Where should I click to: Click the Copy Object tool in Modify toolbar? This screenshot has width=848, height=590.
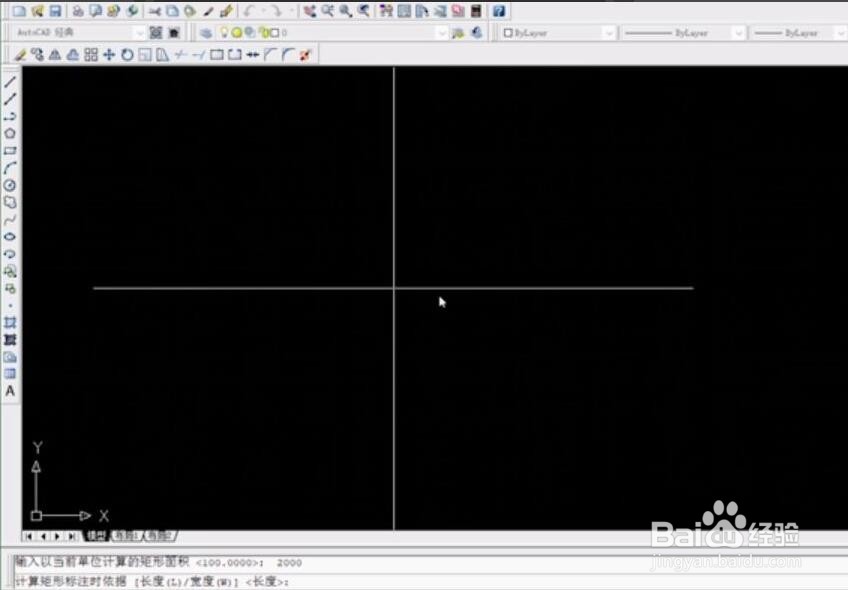(37, 55)
